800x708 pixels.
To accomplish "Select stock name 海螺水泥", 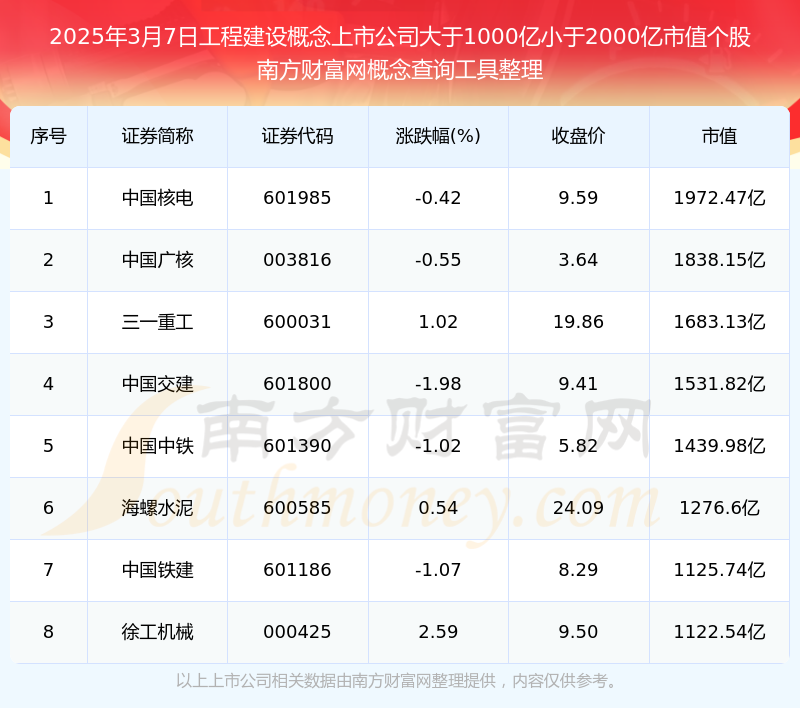I will tap(157, 508).
